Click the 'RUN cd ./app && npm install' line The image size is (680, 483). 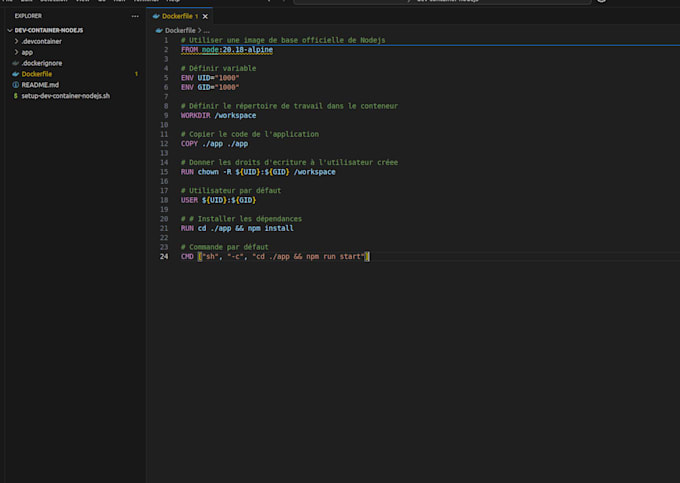coord(237,228)
